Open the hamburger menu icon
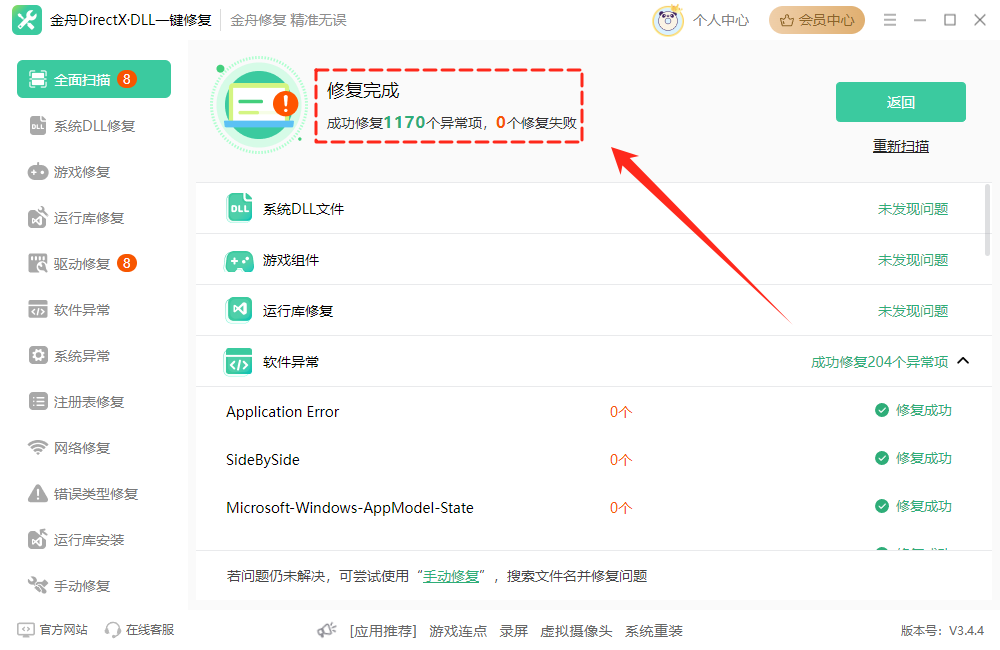This screenshot has width=1000, height=650. (x=890, y=20)
